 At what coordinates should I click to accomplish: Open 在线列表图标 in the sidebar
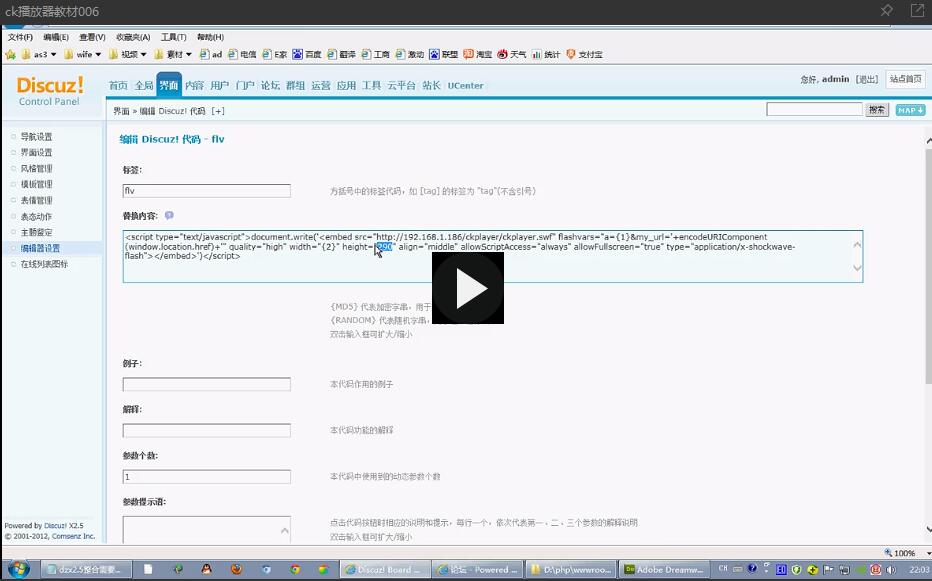(x=44, y=264)
